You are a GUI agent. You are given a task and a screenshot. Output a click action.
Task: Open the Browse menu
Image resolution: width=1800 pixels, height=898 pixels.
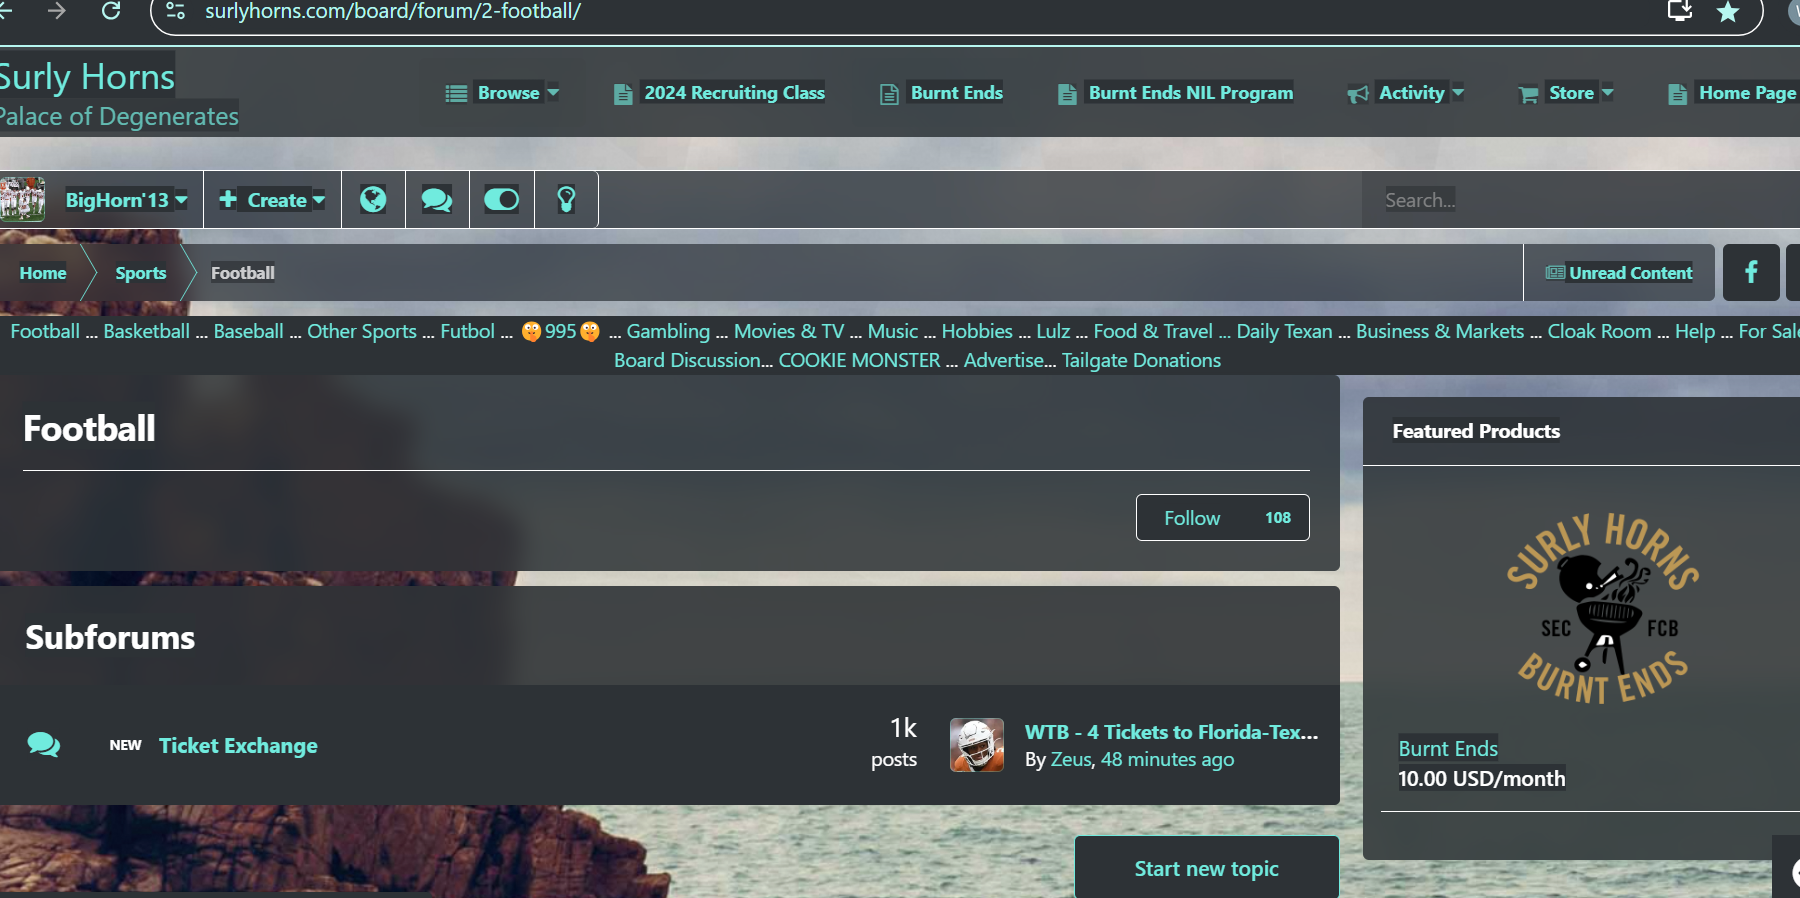(503, 93)
